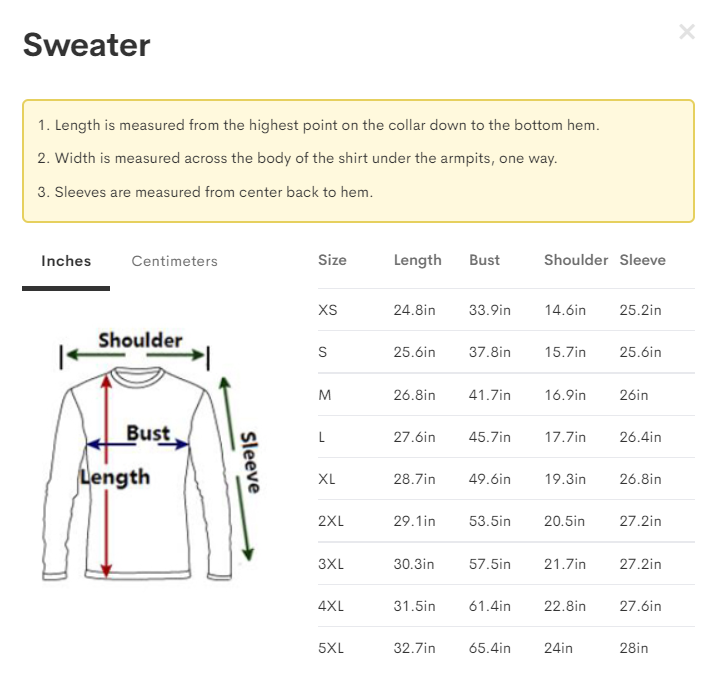Click the 2XL size label

pyautogui.click(x=331, y=521)
